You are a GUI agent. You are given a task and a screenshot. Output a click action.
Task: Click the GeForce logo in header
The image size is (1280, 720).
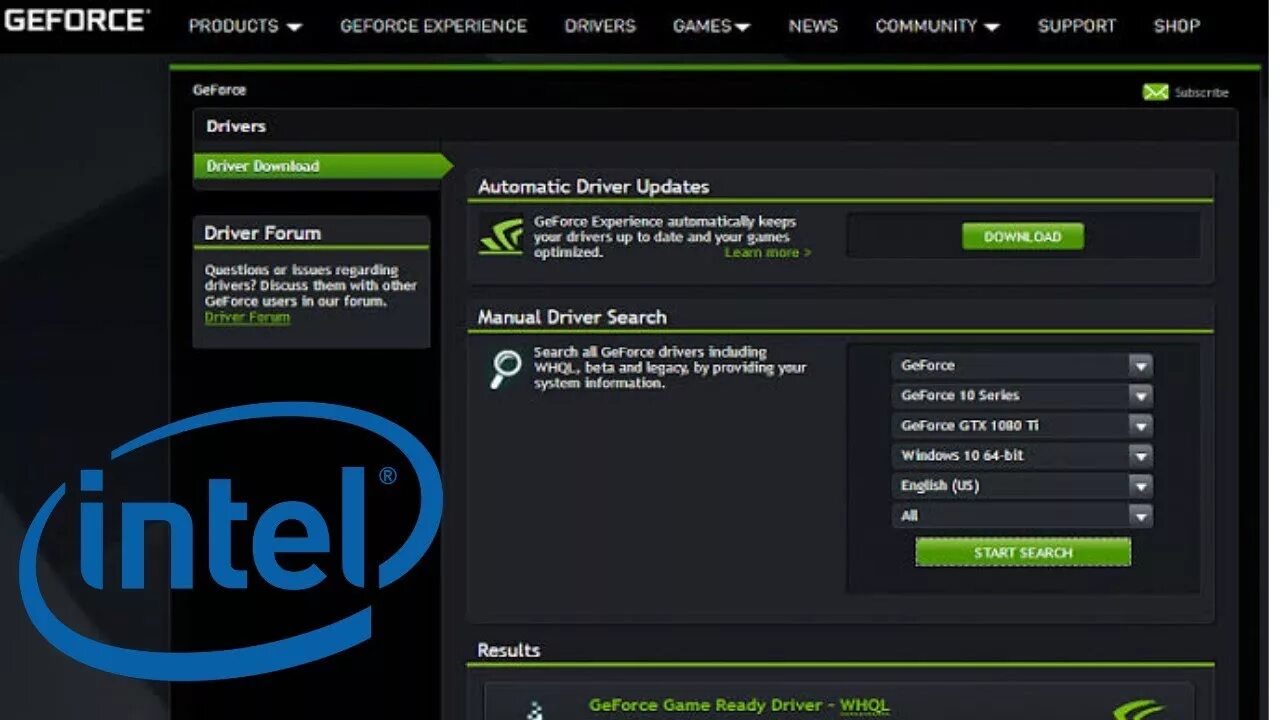[75, 19]
